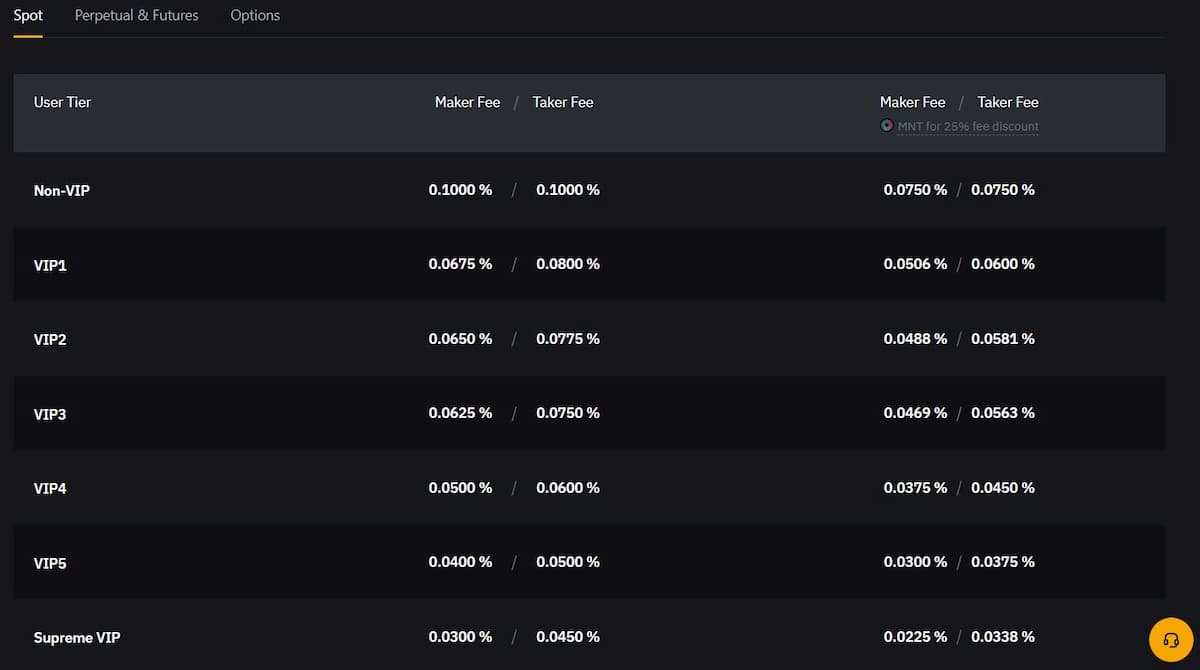Select the VIP2 tier row label
The width and height of the screenshot is (1200, 670).
point(50,340)
